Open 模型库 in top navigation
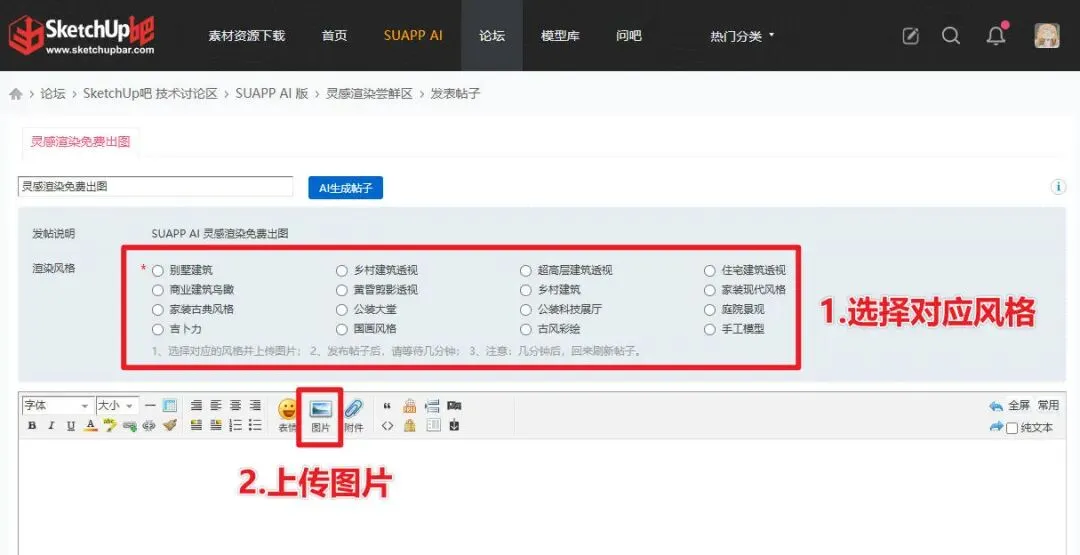1080x555 pixels. (x=562, y=36)
